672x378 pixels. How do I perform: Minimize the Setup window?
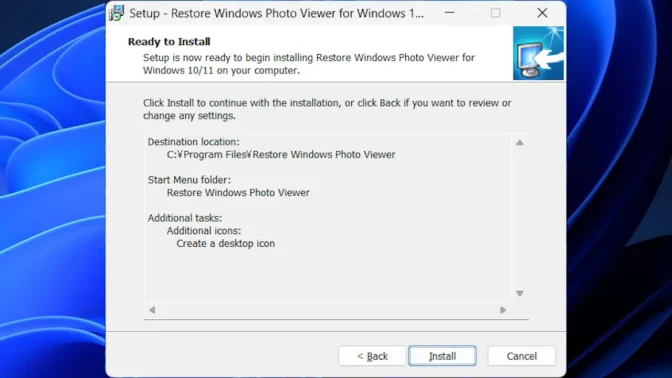tap(449, 13)
